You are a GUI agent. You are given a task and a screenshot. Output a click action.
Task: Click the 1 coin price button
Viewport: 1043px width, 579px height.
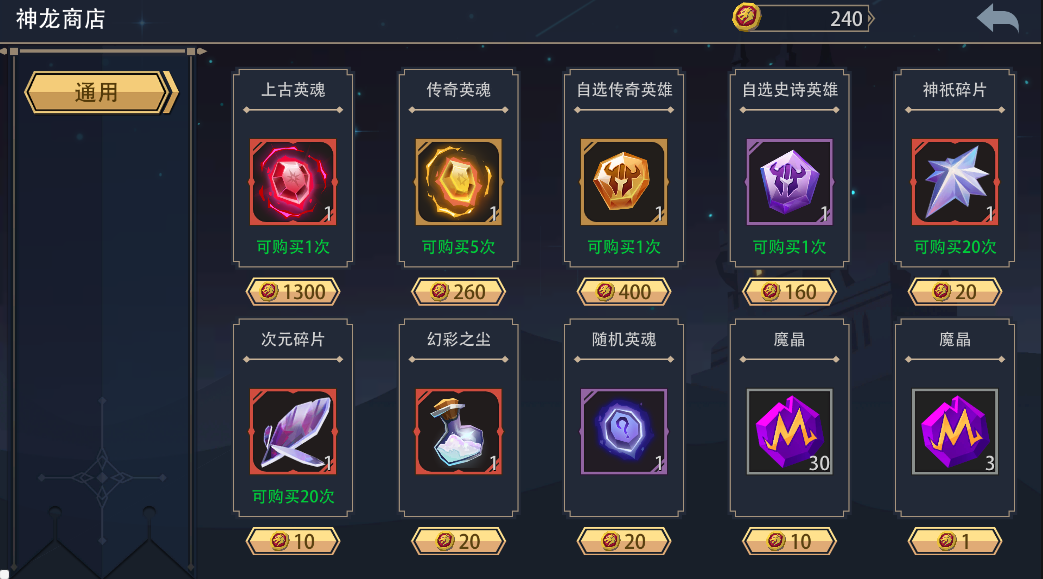(x=955, y=541)
